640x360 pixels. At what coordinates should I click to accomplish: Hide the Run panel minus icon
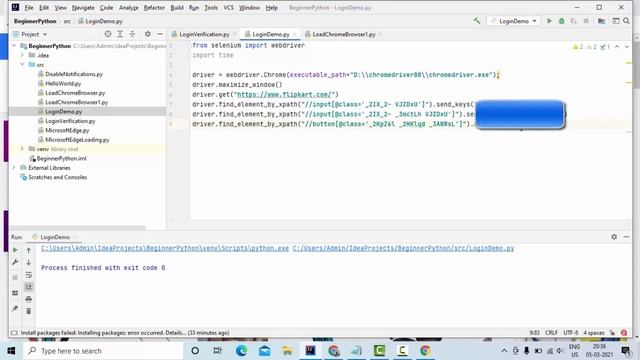pos(626,237)
